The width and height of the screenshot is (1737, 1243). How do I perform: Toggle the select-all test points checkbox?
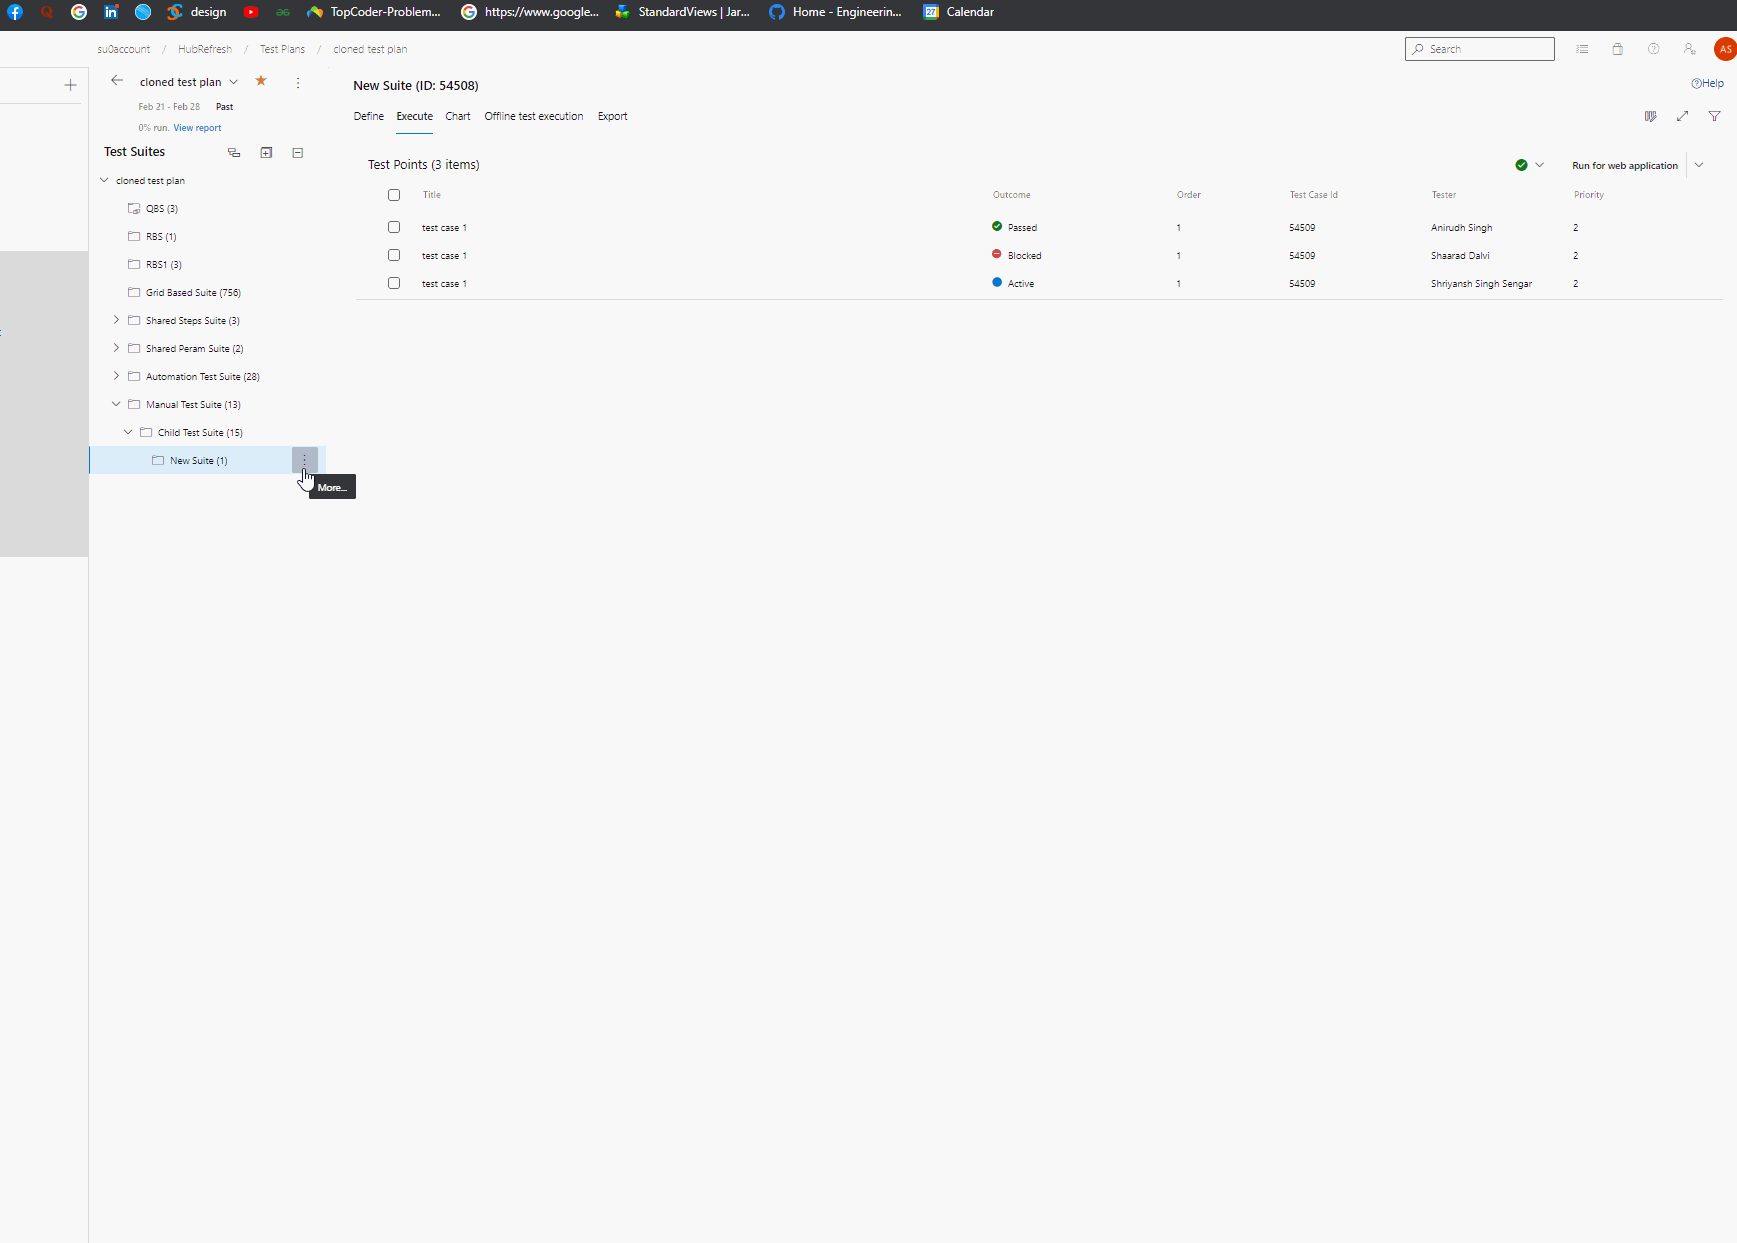(x=394, y=195)
